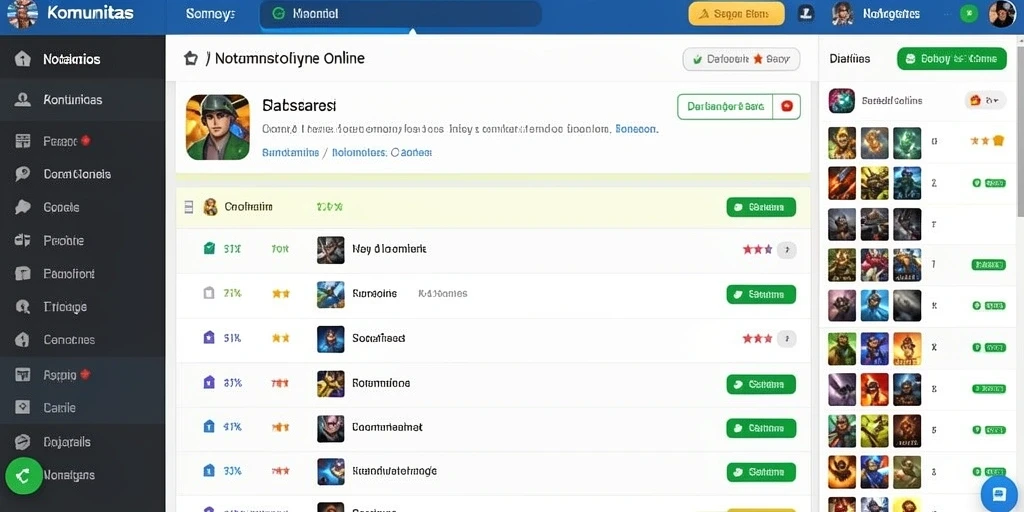Open the blue floating chat bubble

999,493
